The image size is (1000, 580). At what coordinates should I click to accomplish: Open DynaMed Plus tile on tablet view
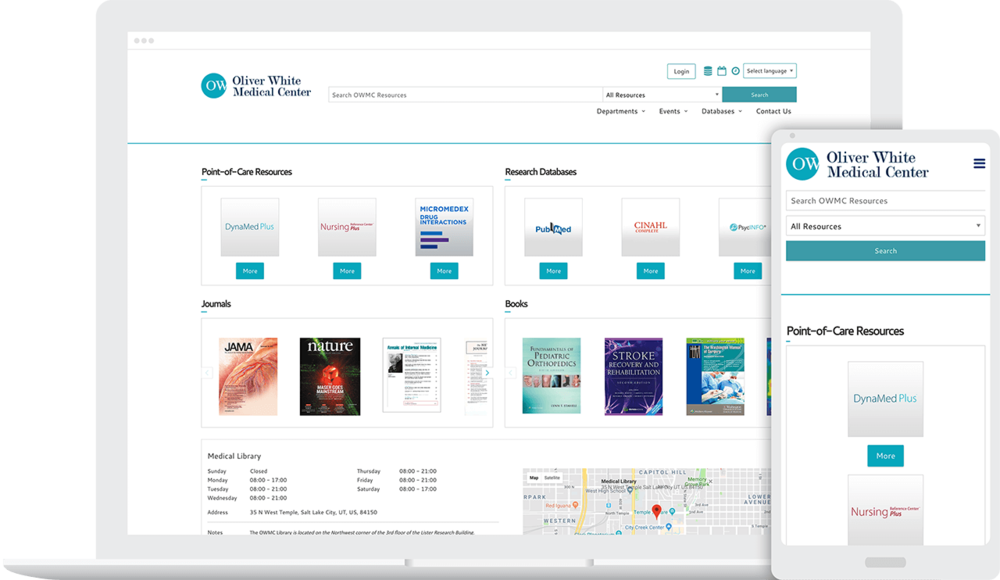pyautogui.click(x=885, y=399)
